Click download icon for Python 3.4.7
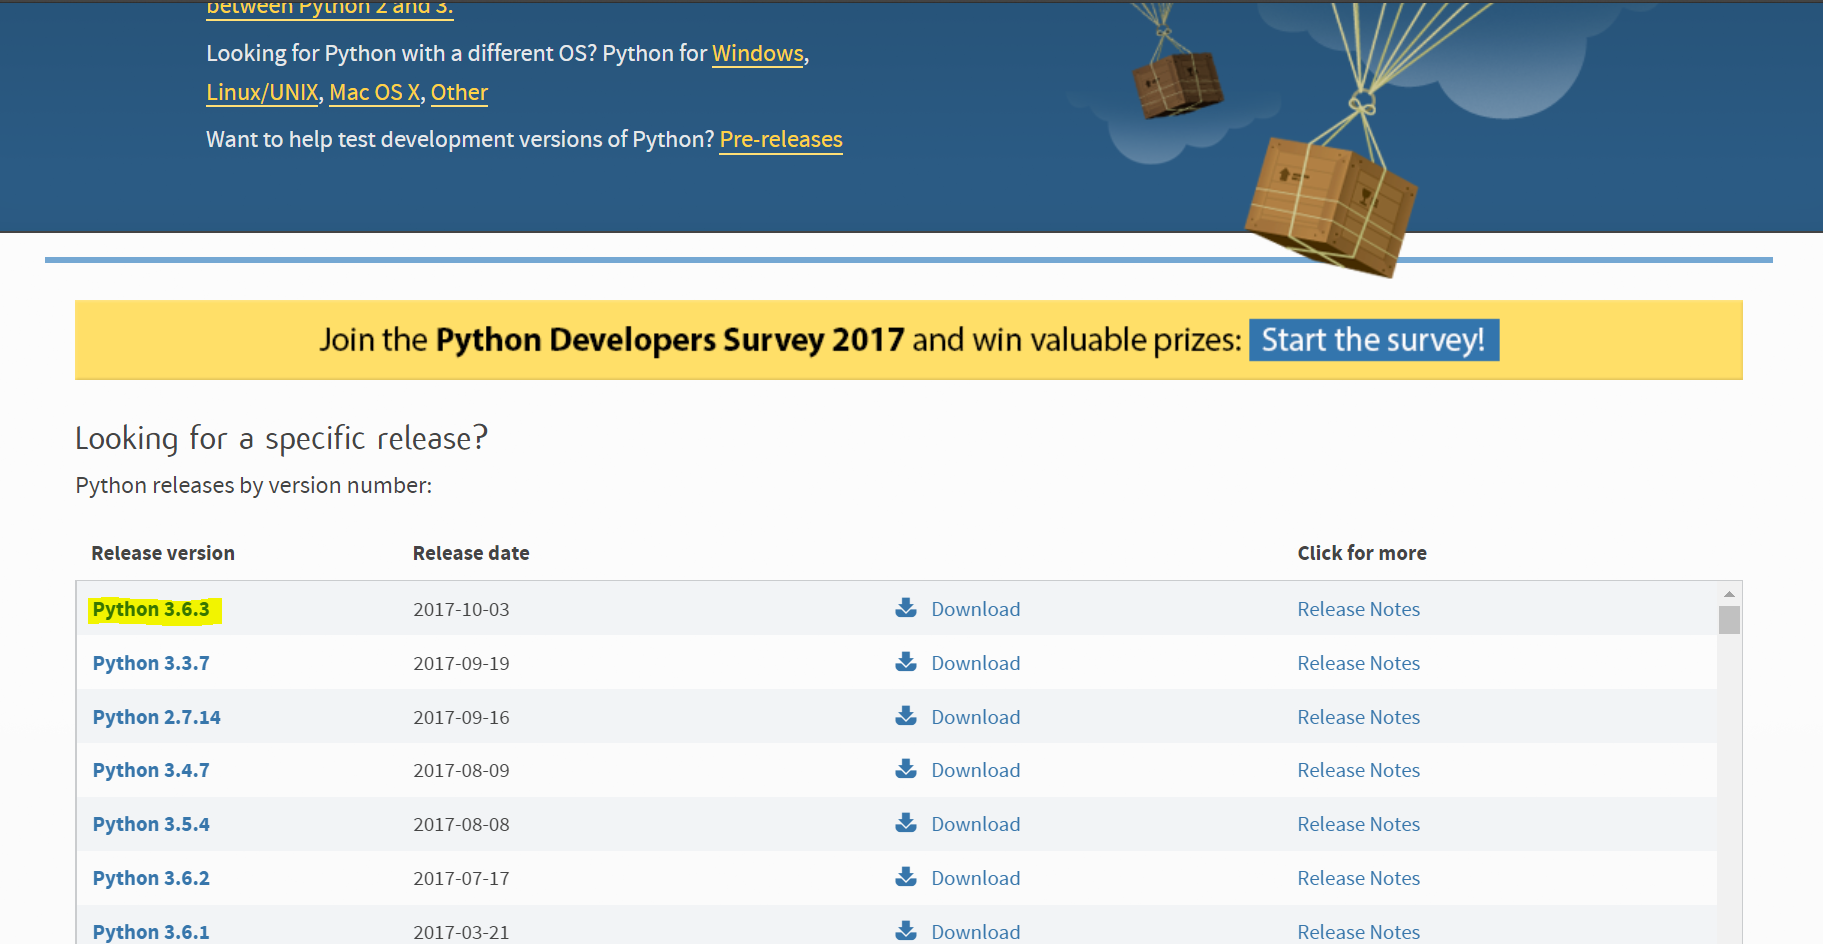The height and width of the screenshot is (944, 1823). pyautogui.click(x=906, y=769)
